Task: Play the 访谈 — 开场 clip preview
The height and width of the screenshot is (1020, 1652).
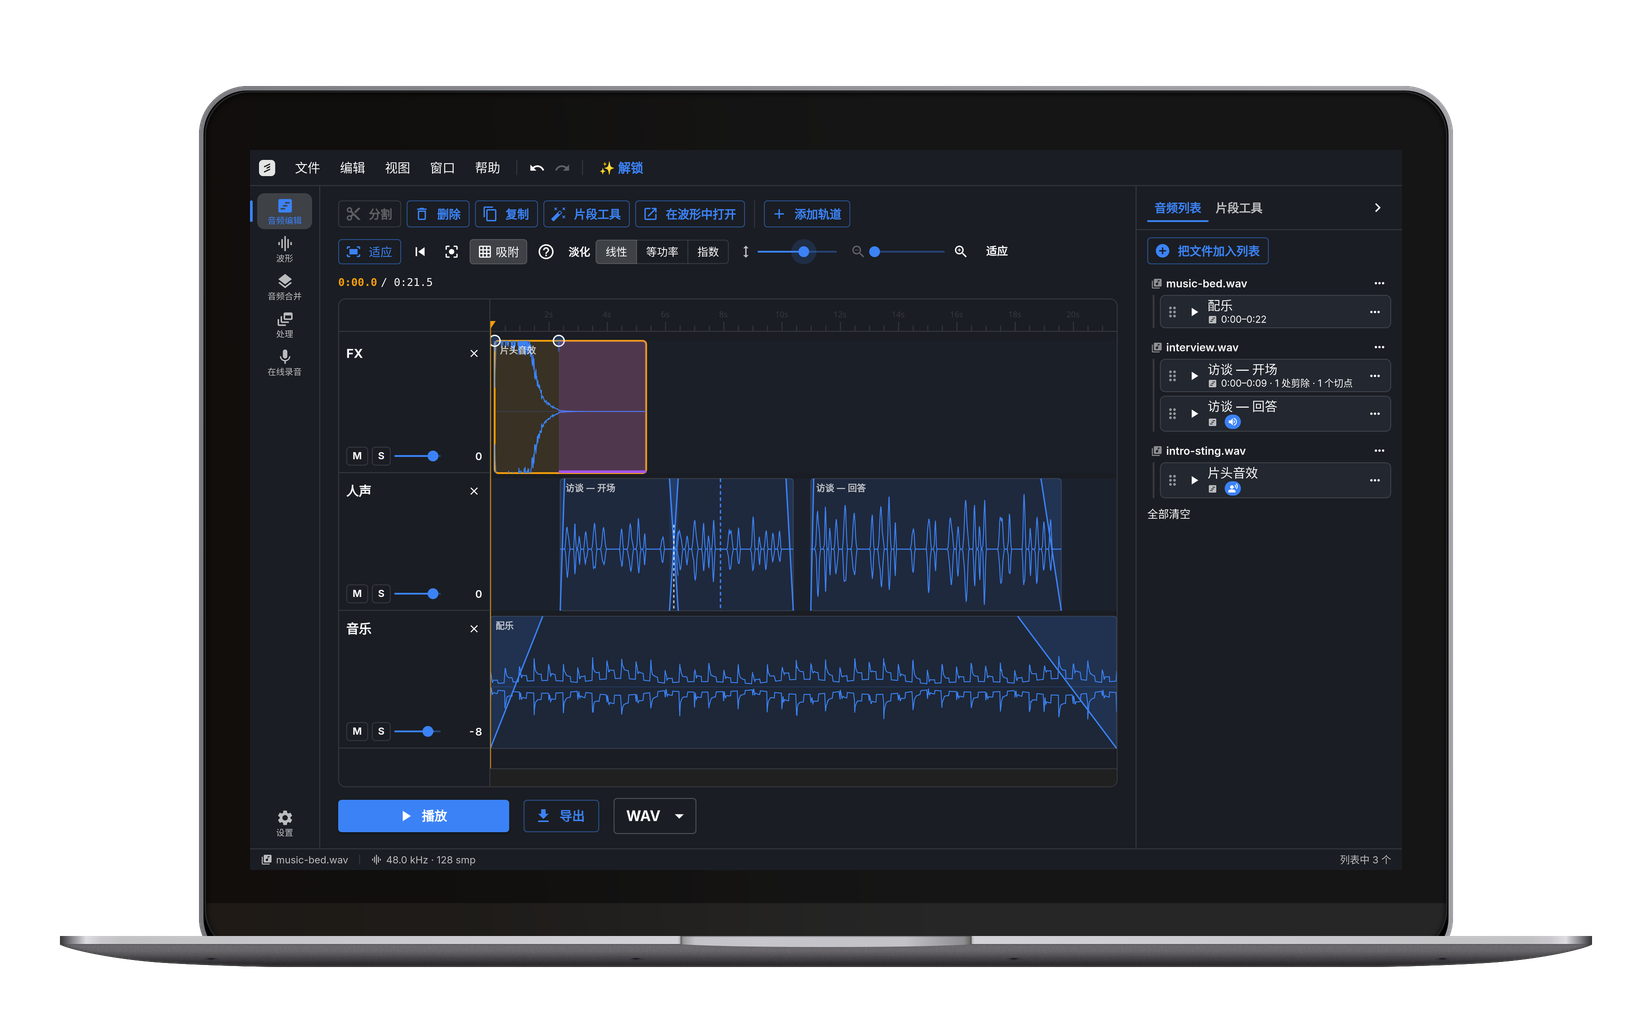Action: pyautogui.click(x=1194, y=376)
